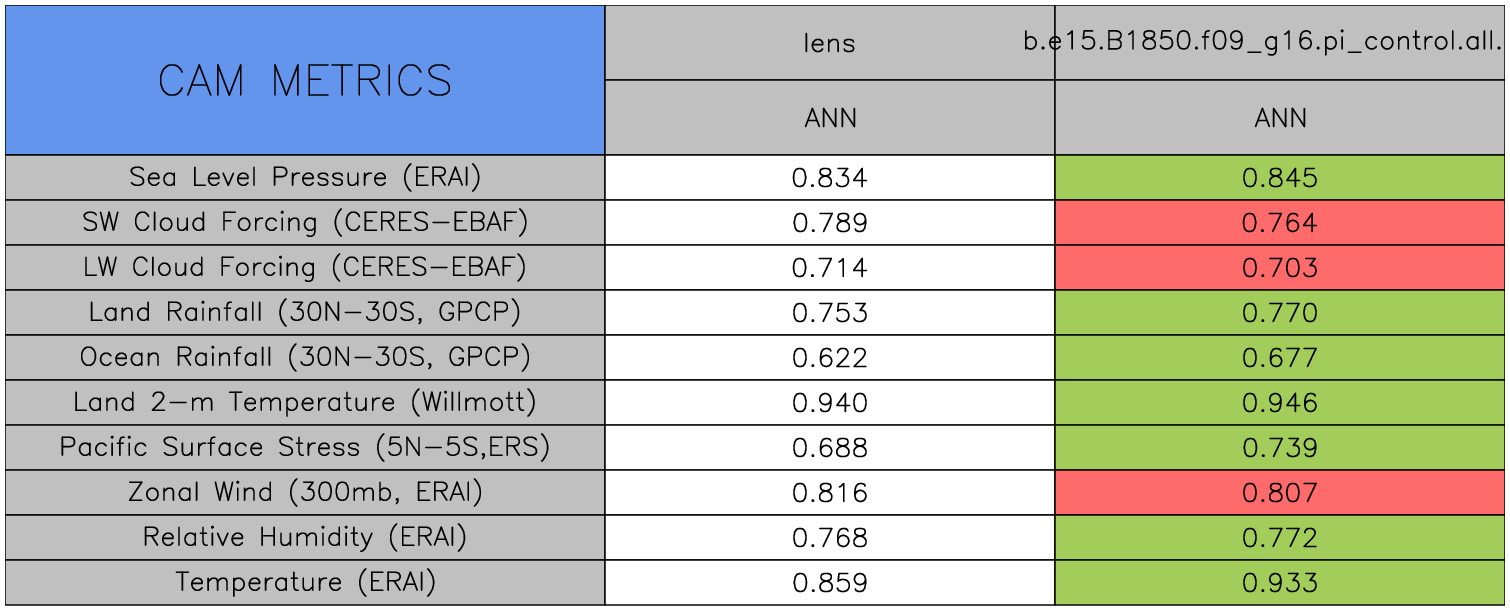
Task: Click the ANN label under lens
Action: point(830,118)
